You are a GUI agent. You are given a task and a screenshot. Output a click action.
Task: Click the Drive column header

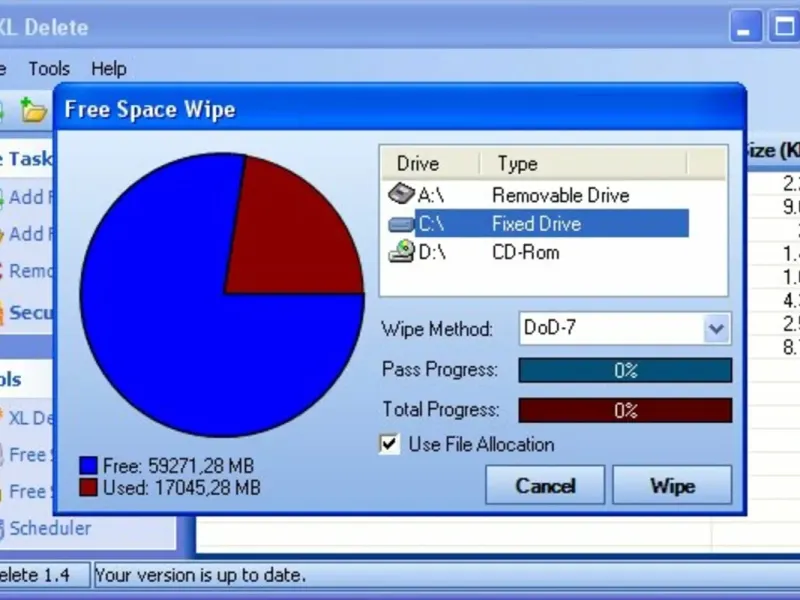click(x=430, y=164)
